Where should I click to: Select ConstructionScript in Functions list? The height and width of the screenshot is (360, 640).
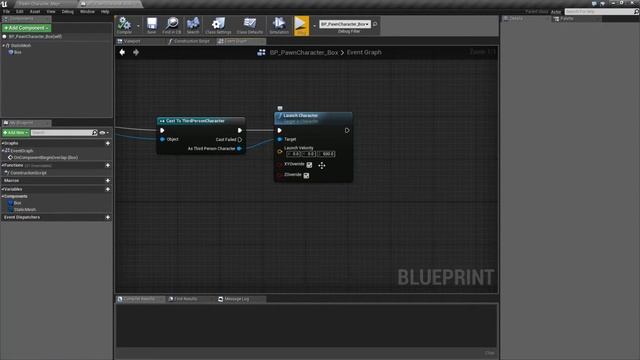point(28,173)
